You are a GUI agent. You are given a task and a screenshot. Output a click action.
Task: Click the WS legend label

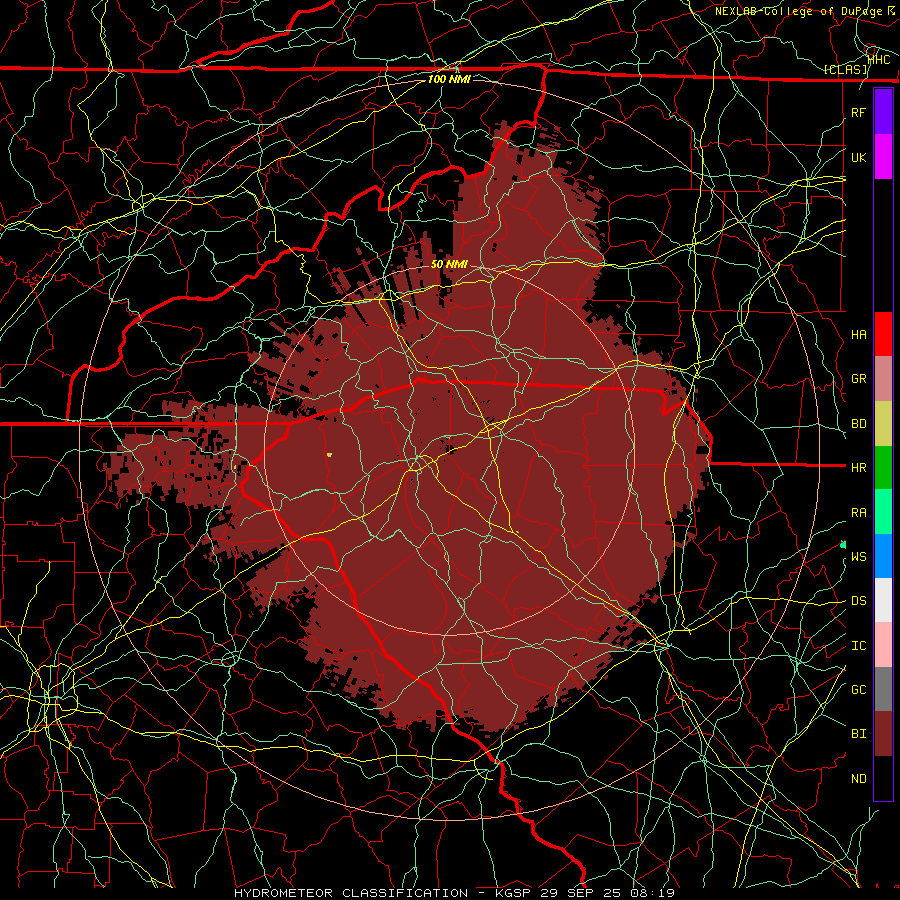859,556
